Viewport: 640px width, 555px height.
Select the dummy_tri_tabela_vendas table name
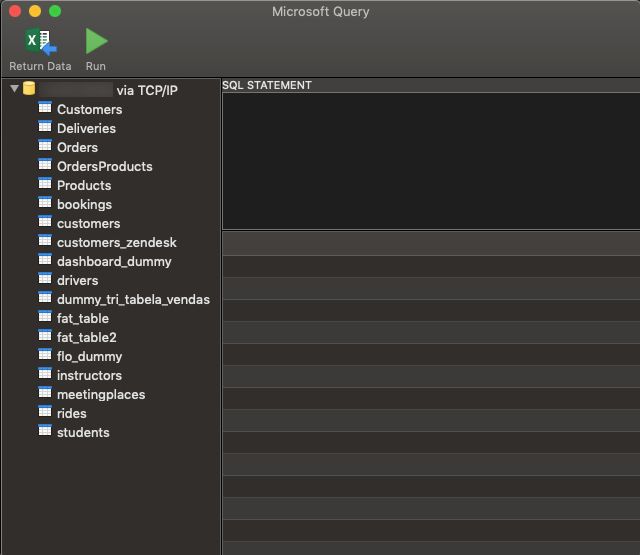133,299
